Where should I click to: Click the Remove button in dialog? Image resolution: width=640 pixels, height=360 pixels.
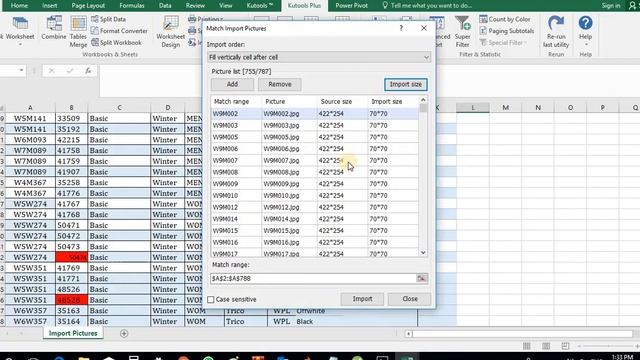point(280,84)
